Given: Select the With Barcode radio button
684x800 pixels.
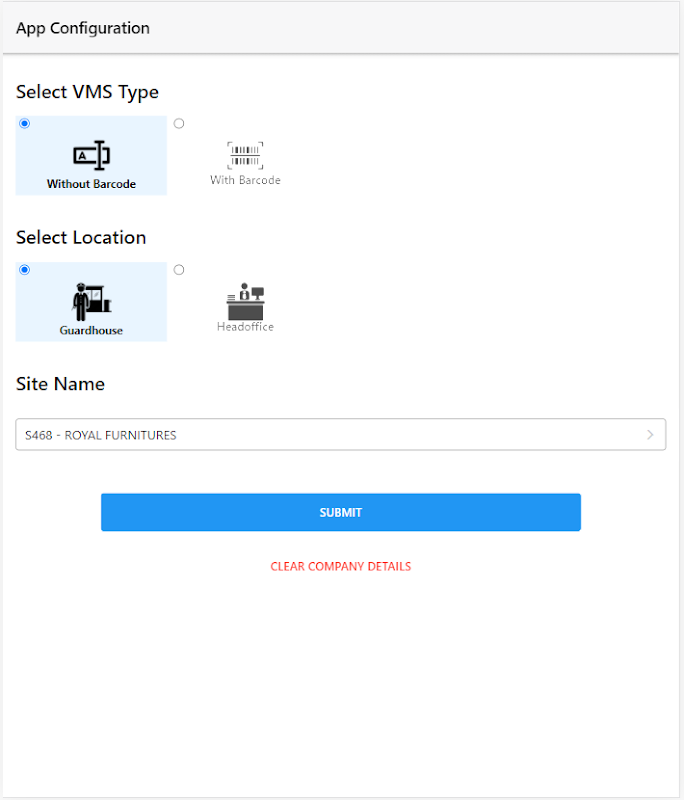Looking at the screenshot, I should [x=179, y=124].
